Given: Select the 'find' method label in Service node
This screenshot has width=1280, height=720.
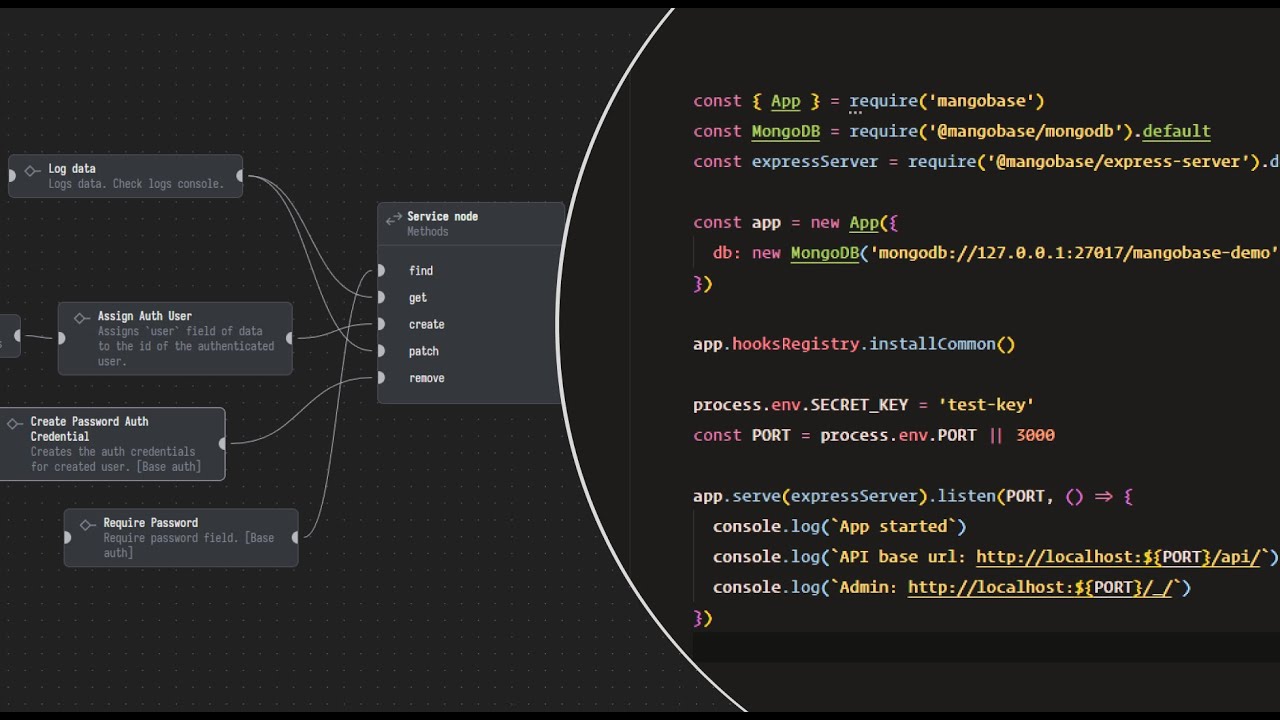Looking at the screenshot, I should pyautogui.click(x=421, y=271).
